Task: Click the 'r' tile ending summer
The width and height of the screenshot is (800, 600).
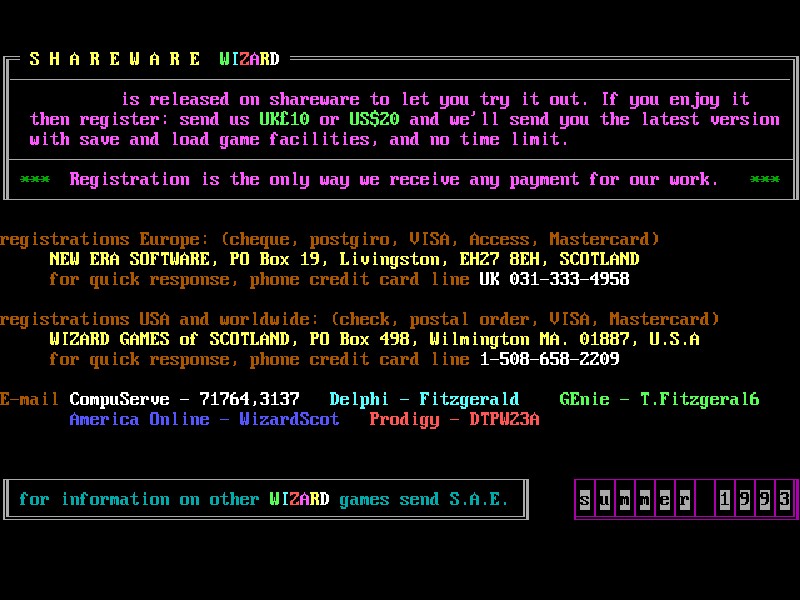Action: coord(685,499)
